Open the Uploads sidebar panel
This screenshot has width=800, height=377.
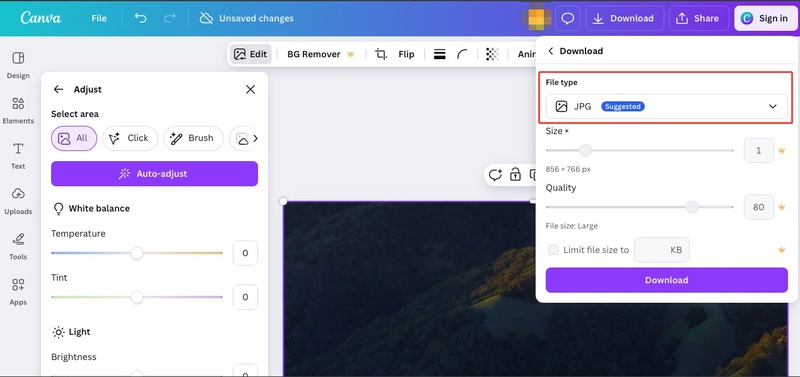(x=18, y=202)
